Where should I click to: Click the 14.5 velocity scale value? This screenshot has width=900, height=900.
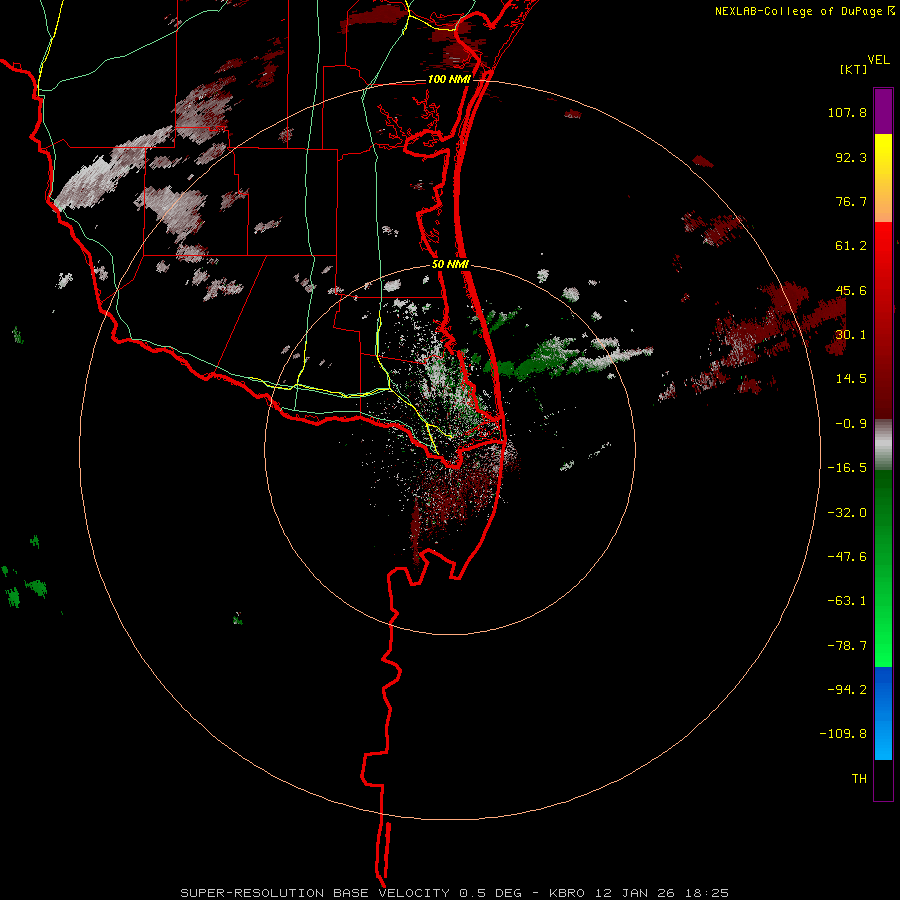[x=851, y=379]
